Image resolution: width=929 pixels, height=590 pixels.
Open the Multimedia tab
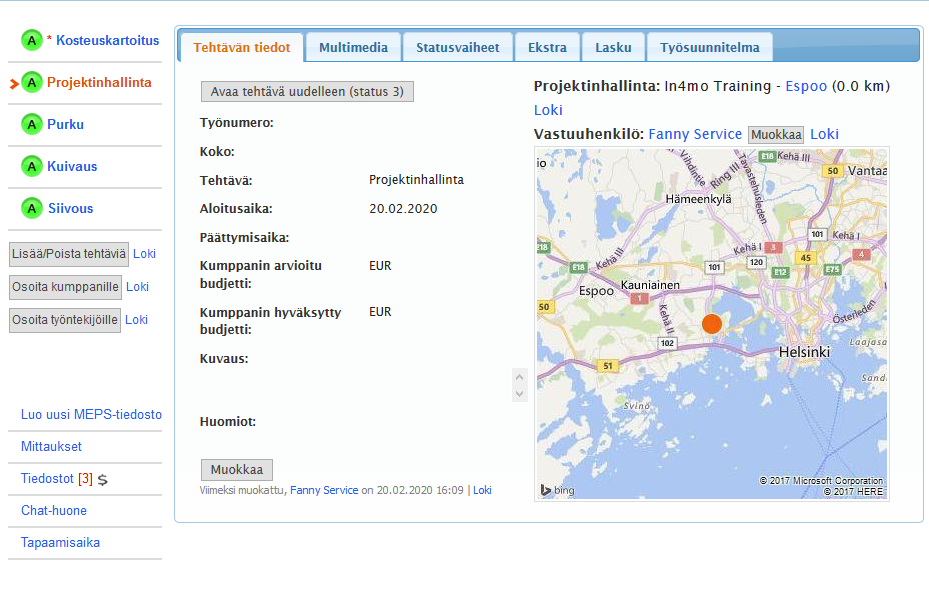click(354, 47)
